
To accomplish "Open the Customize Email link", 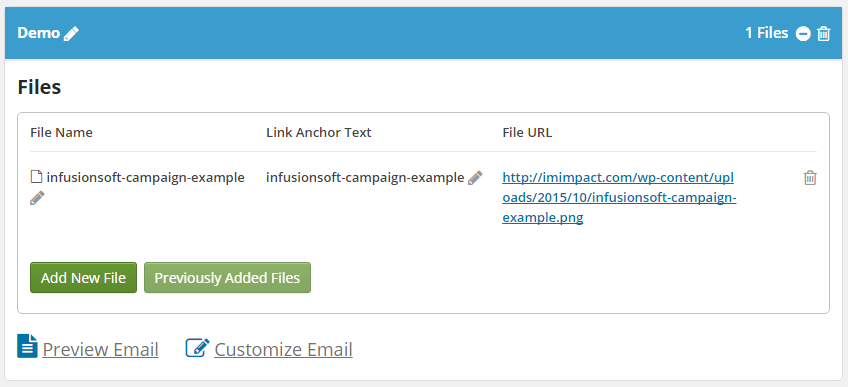I will (283, 350).
